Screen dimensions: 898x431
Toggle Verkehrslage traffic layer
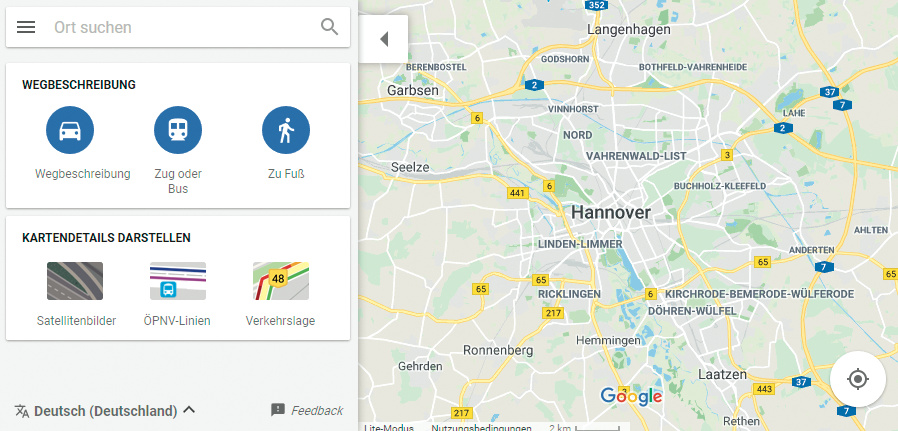pos(281,281)
